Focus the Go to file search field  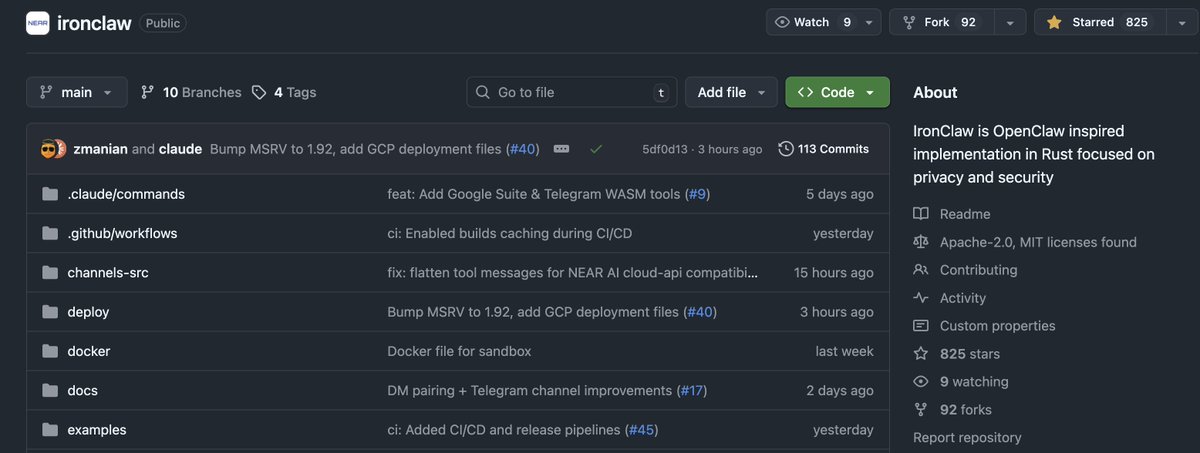(x=571, y=92)
